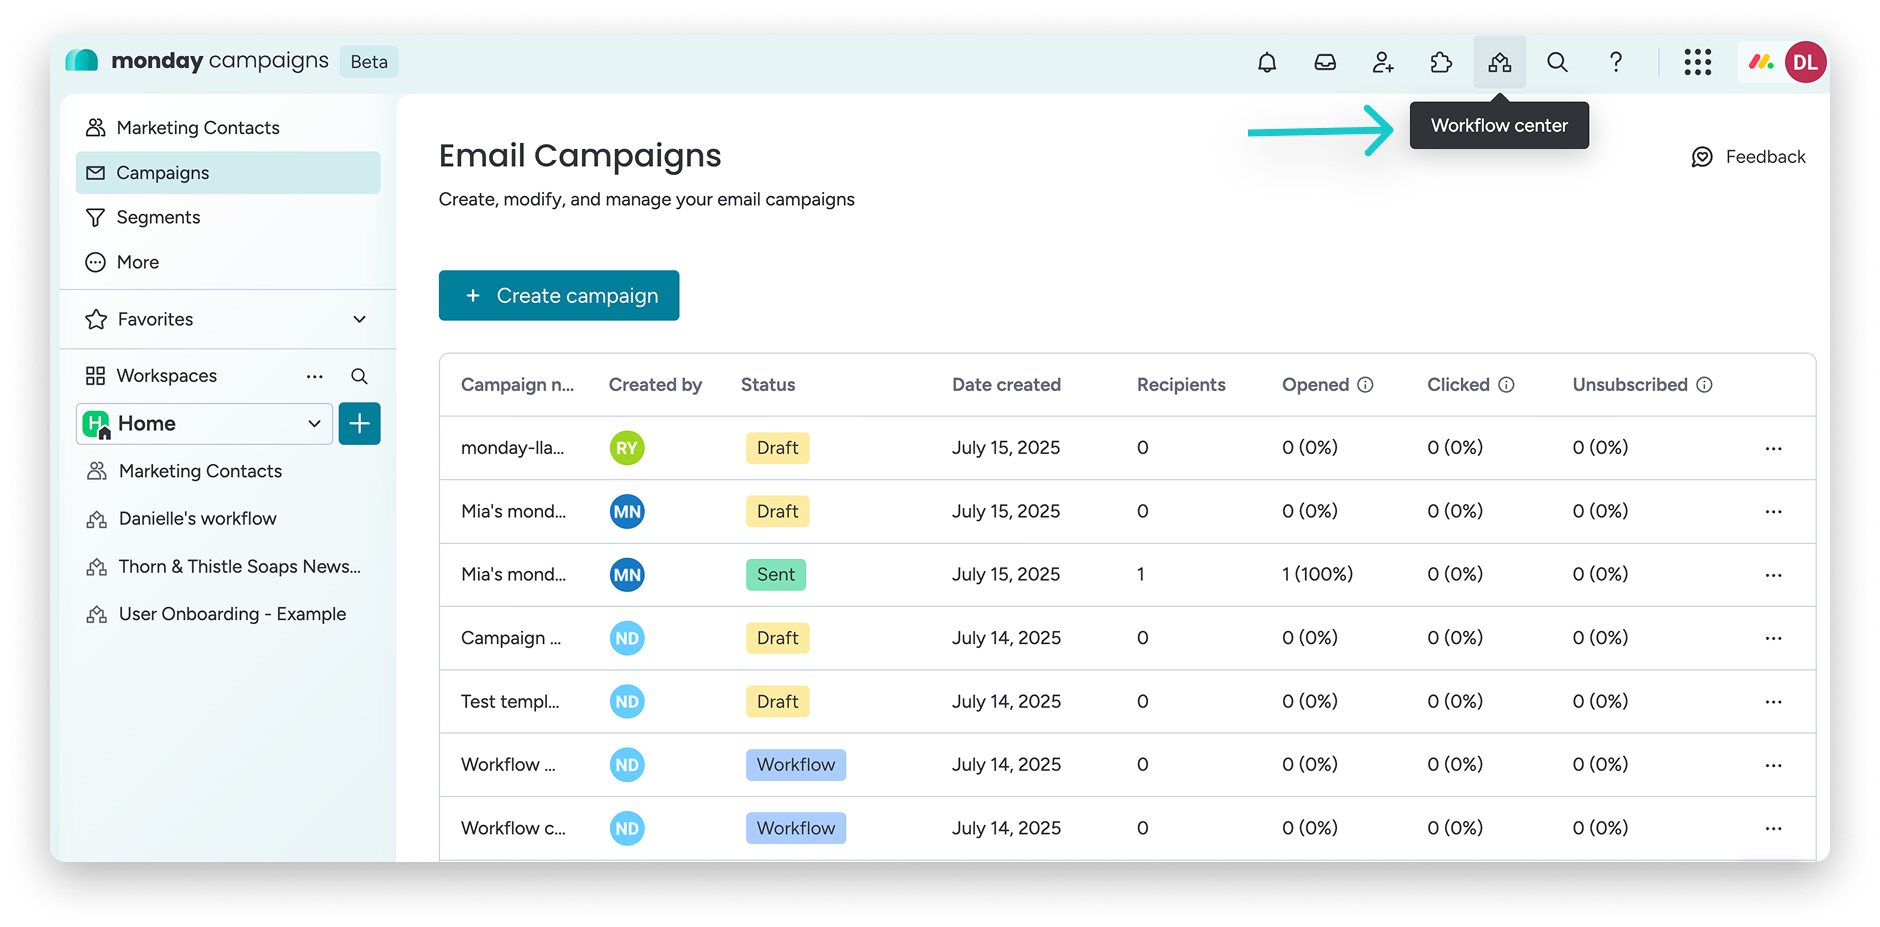The width and height of the screenshot is (1880, 927).
Task: Click the RY creator avatar
Action: pos(627,448)
